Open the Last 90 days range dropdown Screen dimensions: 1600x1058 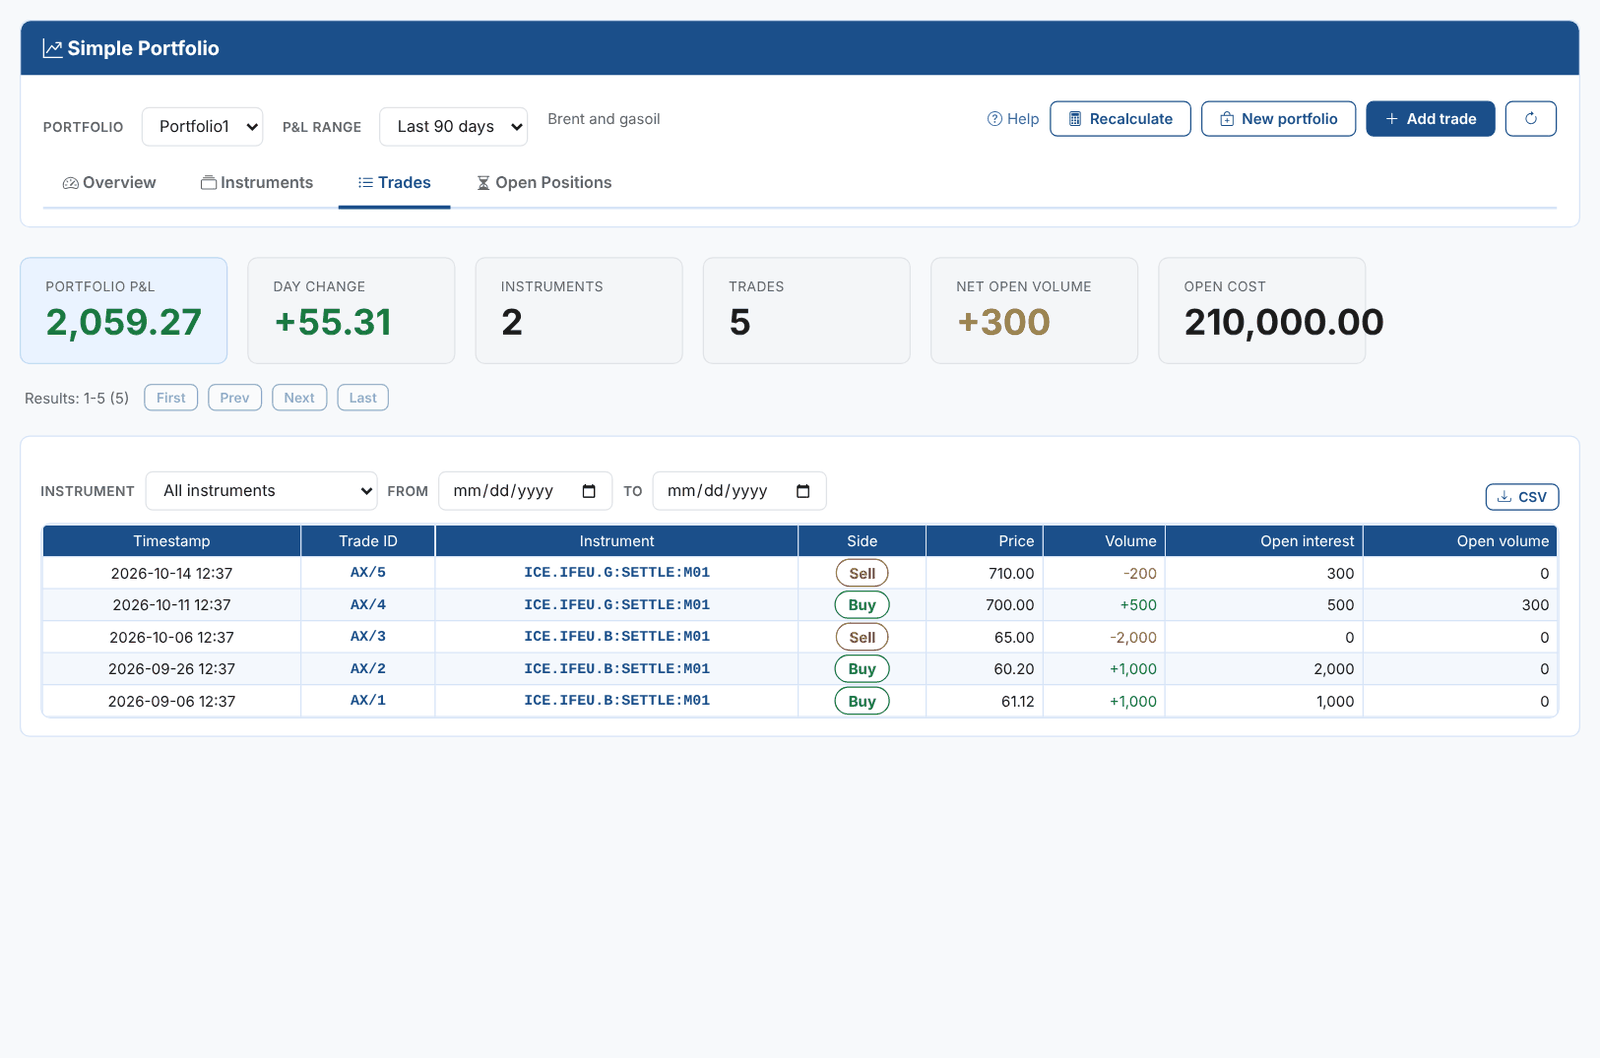pos(454,127)
